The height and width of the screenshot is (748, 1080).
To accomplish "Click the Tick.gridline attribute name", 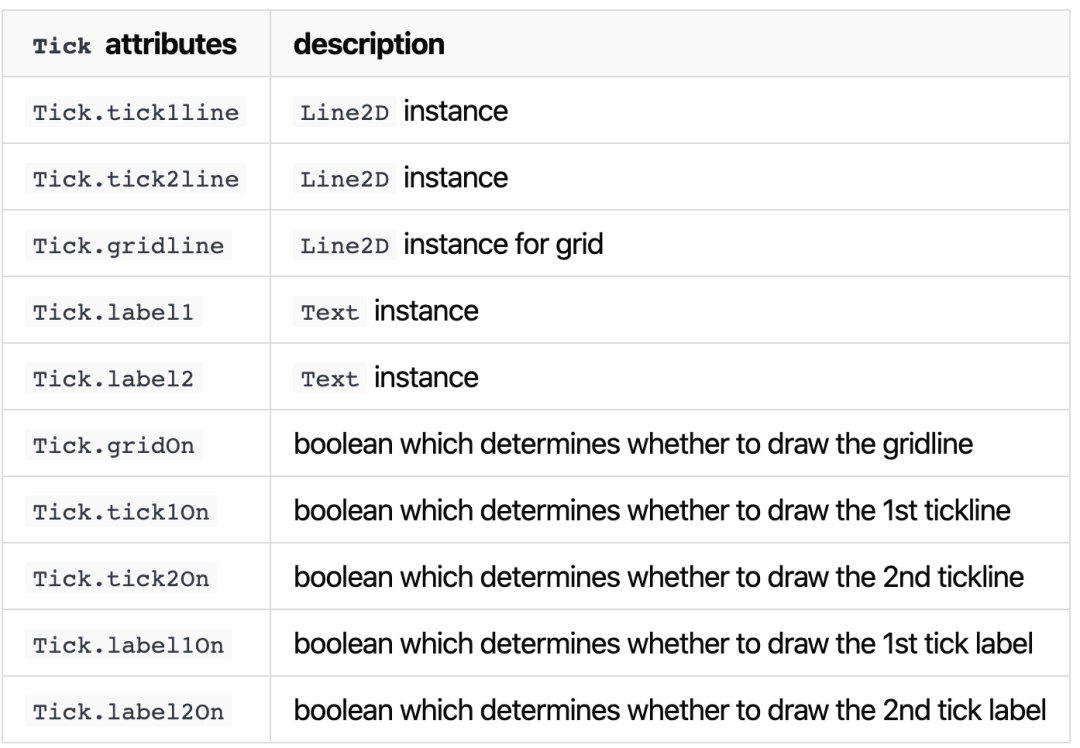I will pos(128,245).
